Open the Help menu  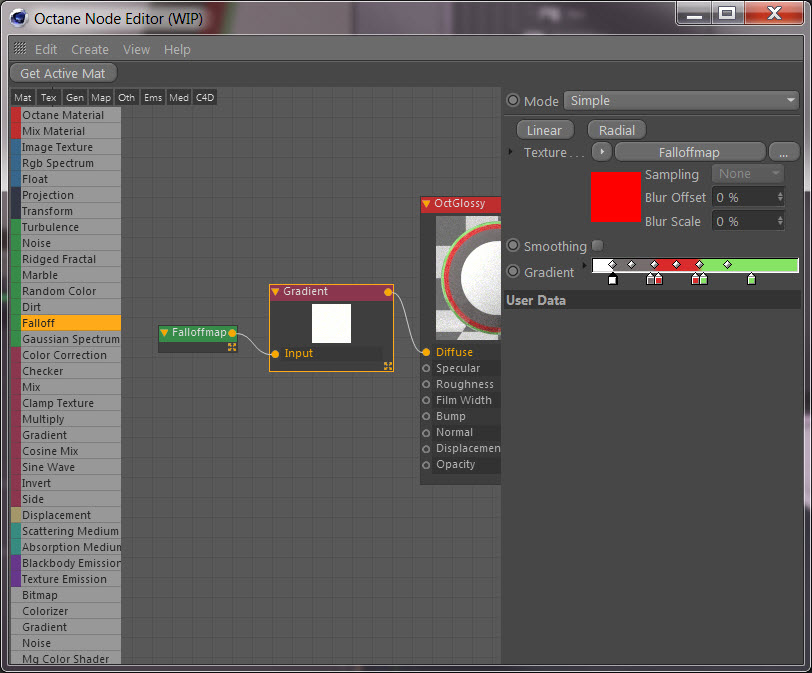[177, 50]
